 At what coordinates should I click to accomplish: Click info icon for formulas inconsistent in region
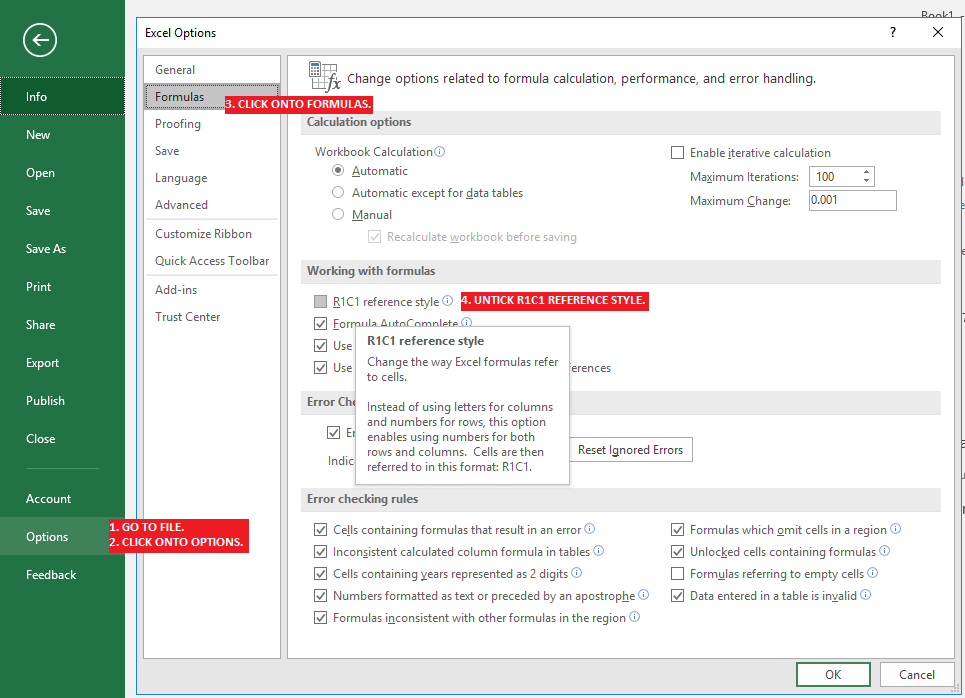(x=635, y=617)
